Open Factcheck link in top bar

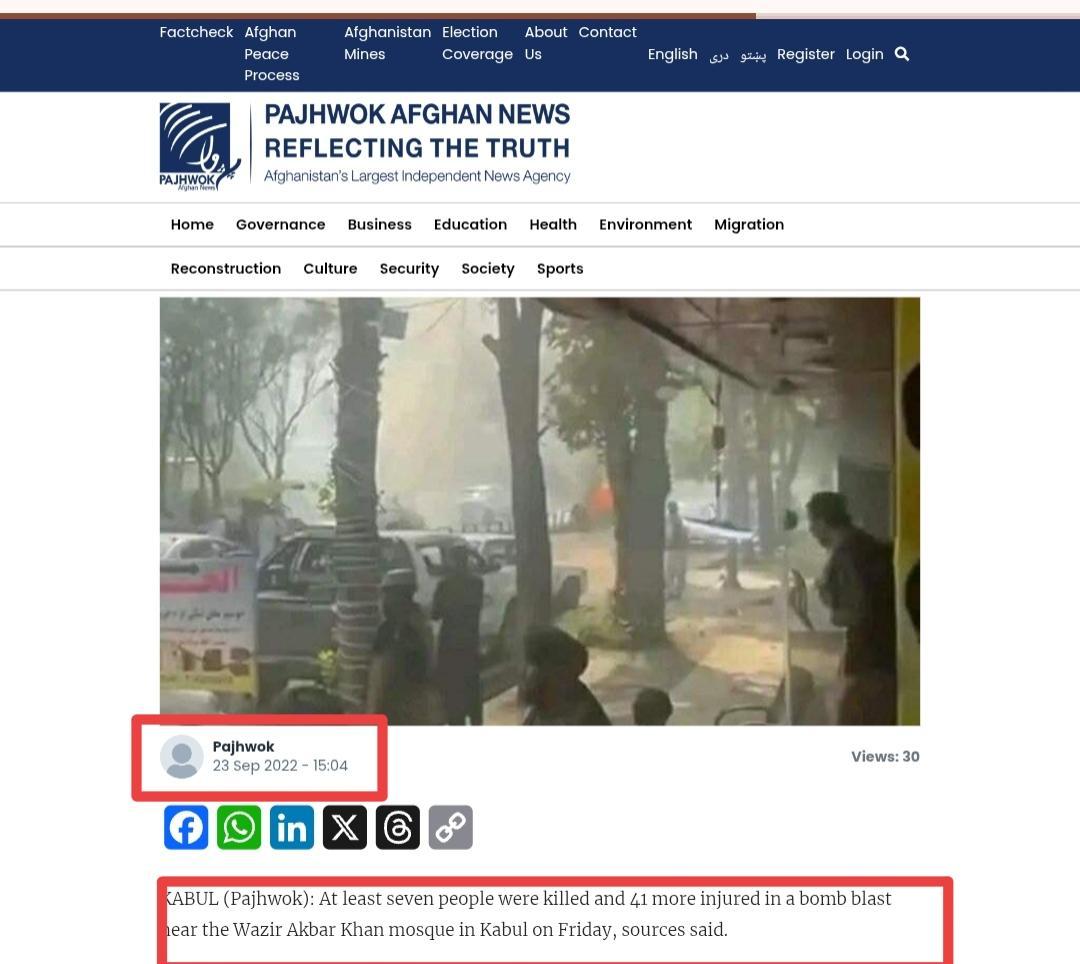click(196, 32)
